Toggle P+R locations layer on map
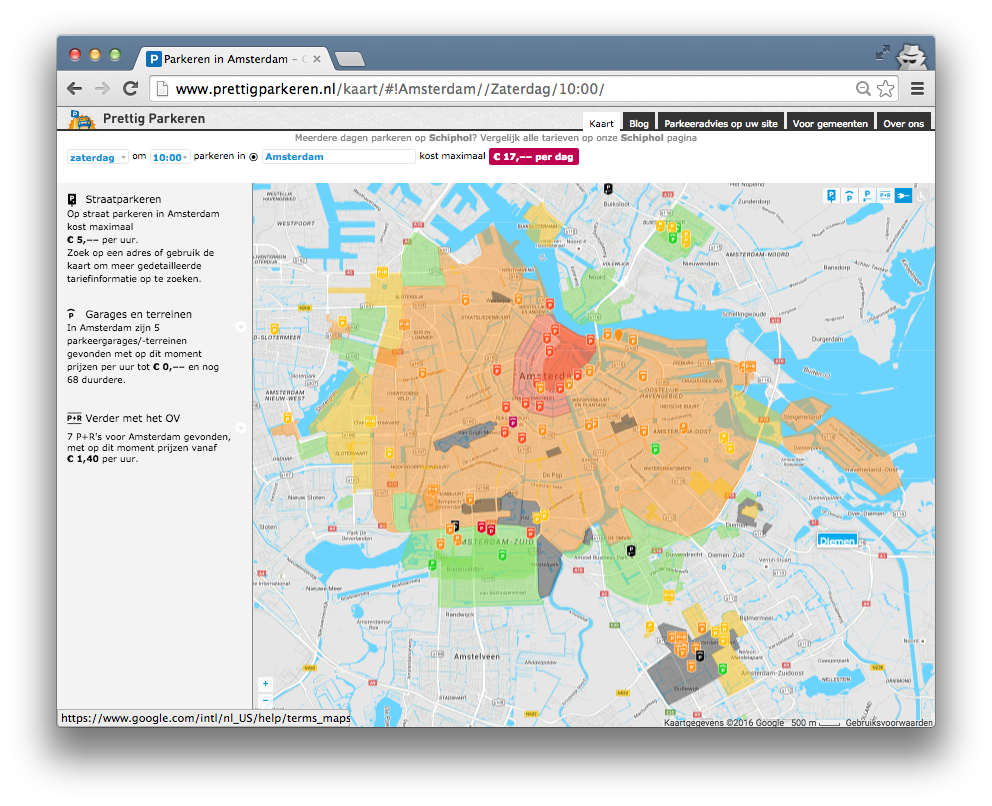The width and height of the screenshot is (992, 806). pos(885,196)
